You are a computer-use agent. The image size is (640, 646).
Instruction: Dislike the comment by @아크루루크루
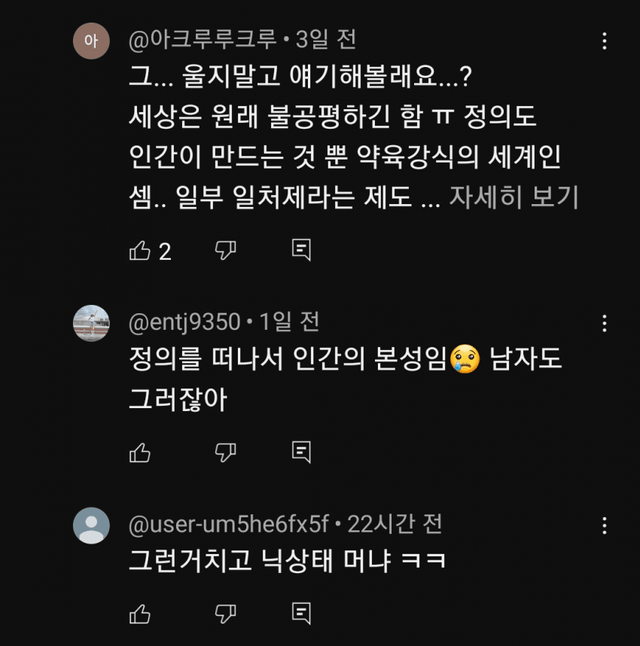(226, 251)
